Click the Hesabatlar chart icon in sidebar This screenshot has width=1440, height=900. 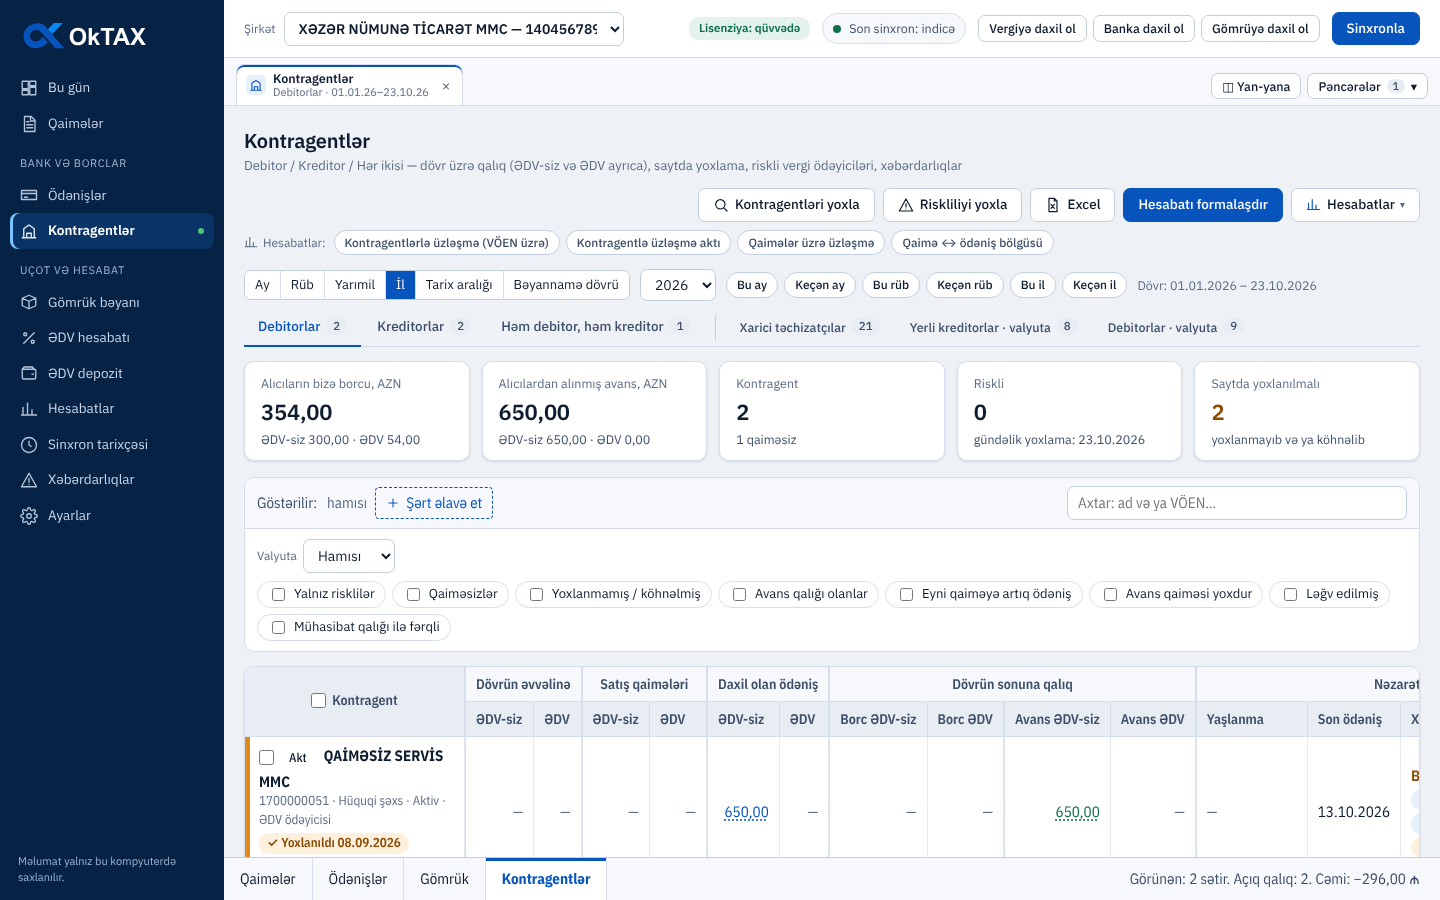(x=29, y=409)
